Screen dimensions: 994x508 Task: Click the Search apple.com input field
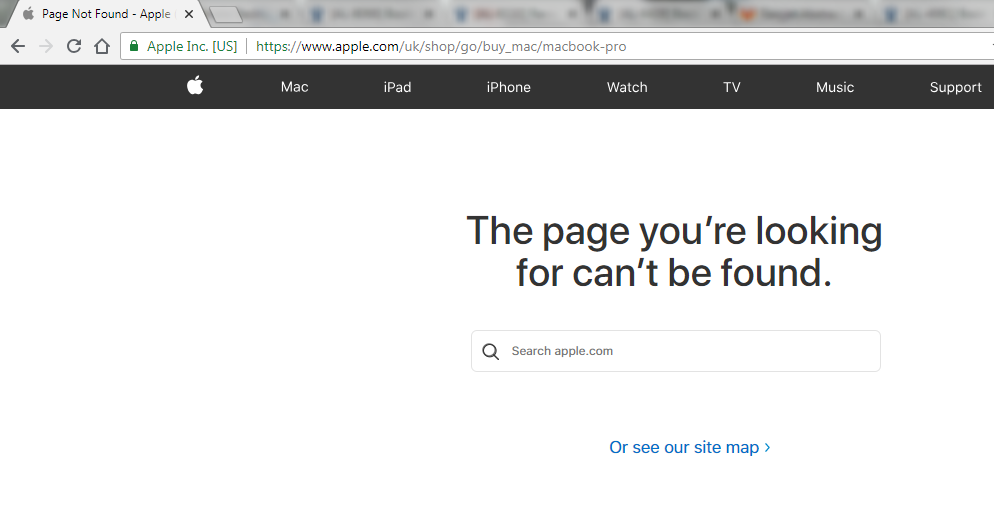676,351
